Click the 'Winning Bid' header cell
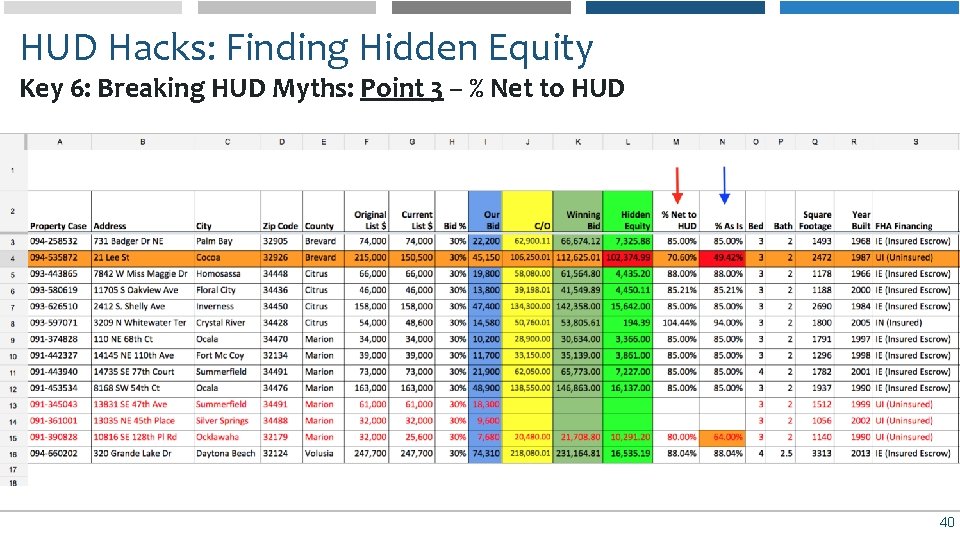This screenshot has width=960, height=540. [577, 212]
